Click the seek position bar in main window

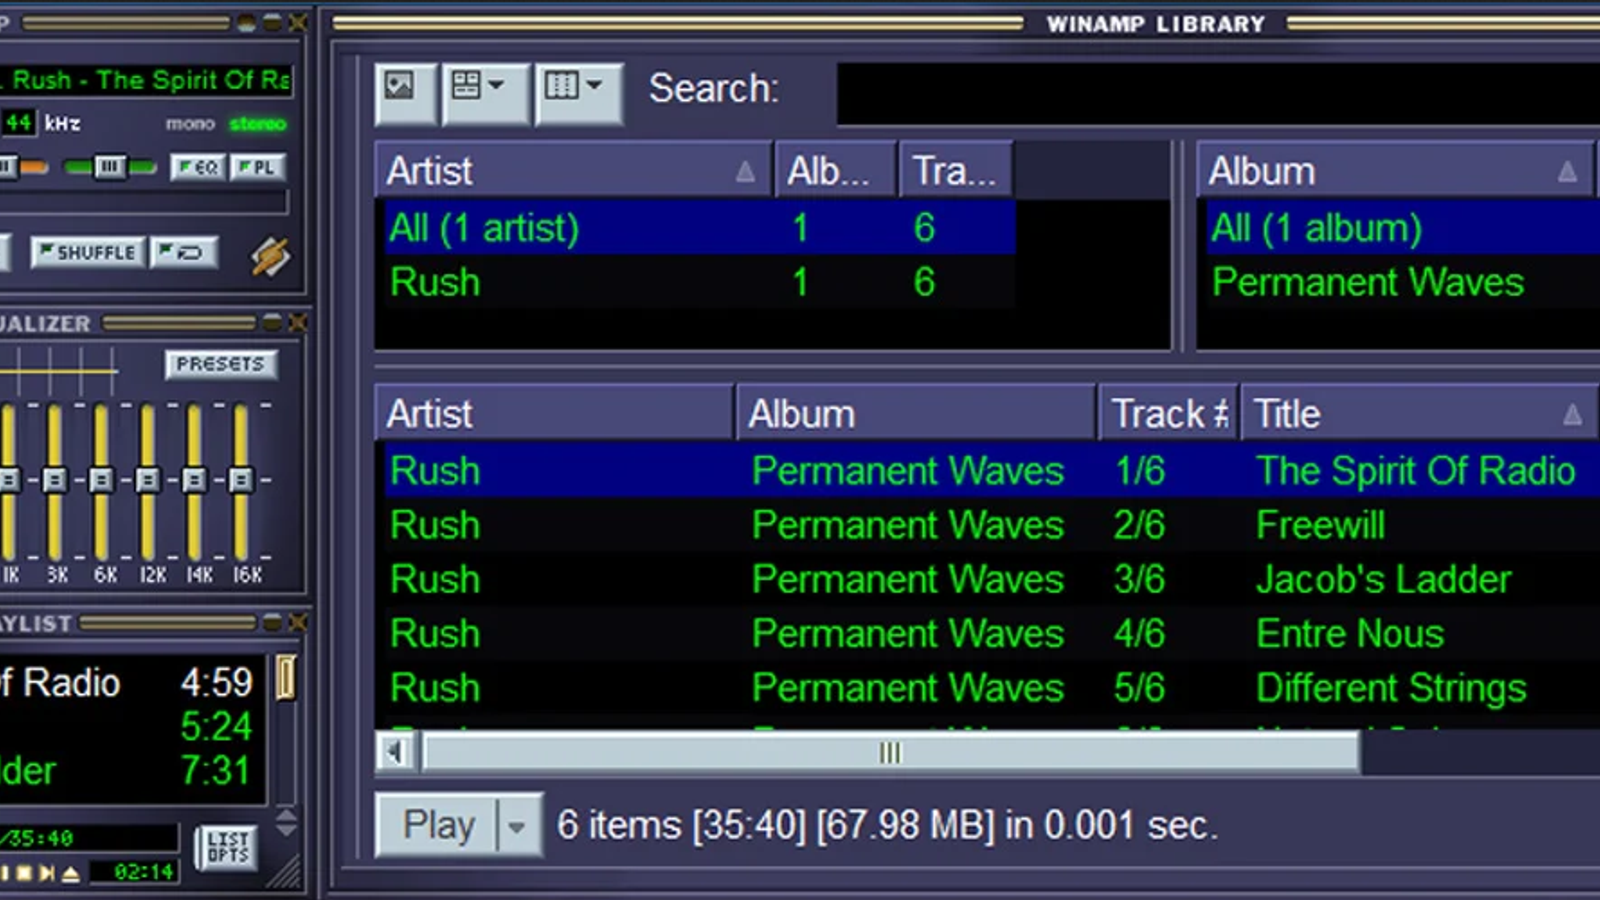(x=144, y=203)
